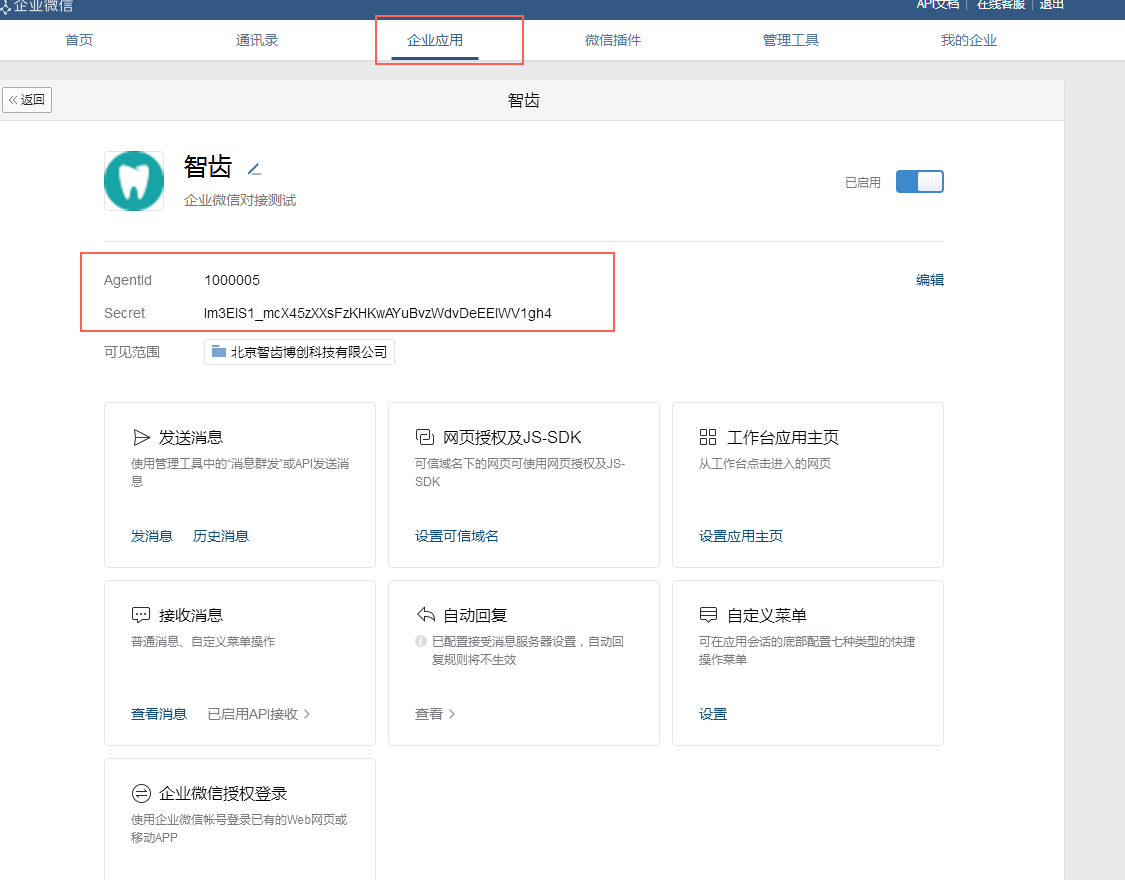Go to the 微信插件 tab
The image size is (1125, 880).
[613, 40]
